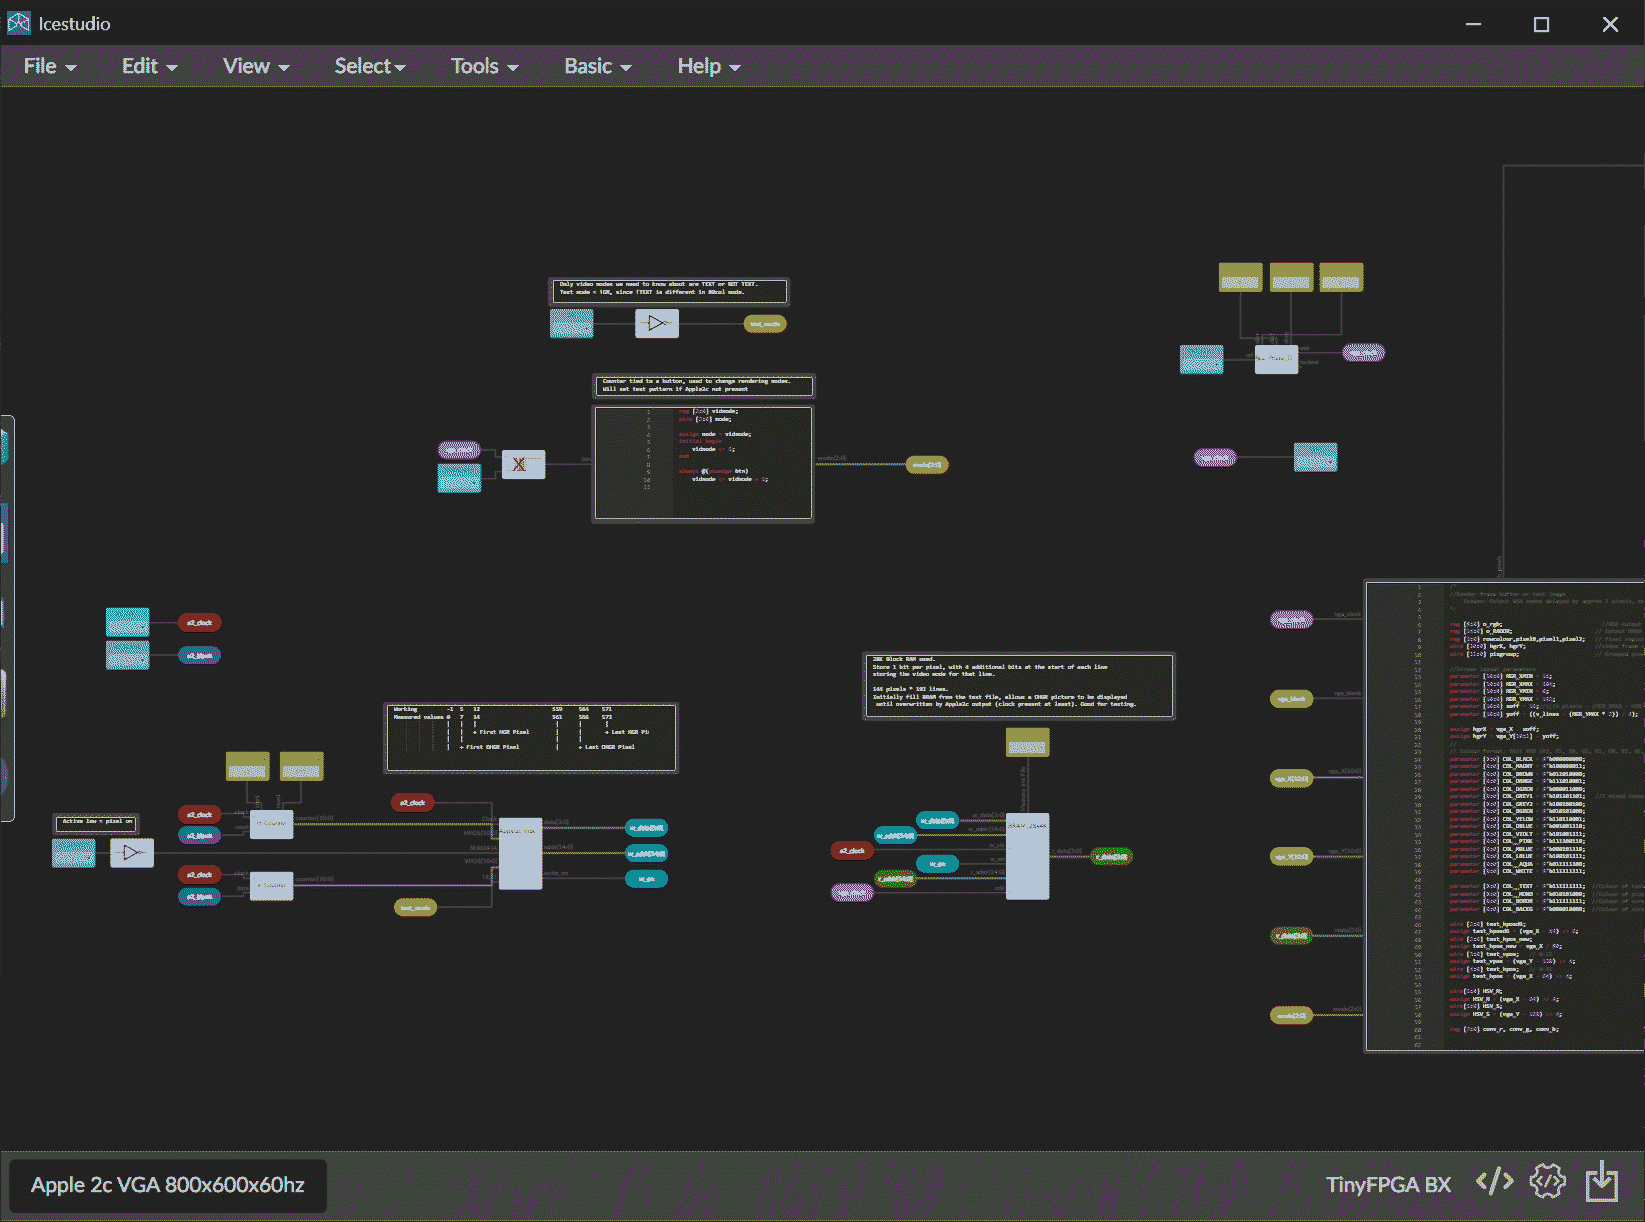Select the vga_blank label beside the render code
This screenshot has width=1645, height=1222.
[x=1291, y=699]
